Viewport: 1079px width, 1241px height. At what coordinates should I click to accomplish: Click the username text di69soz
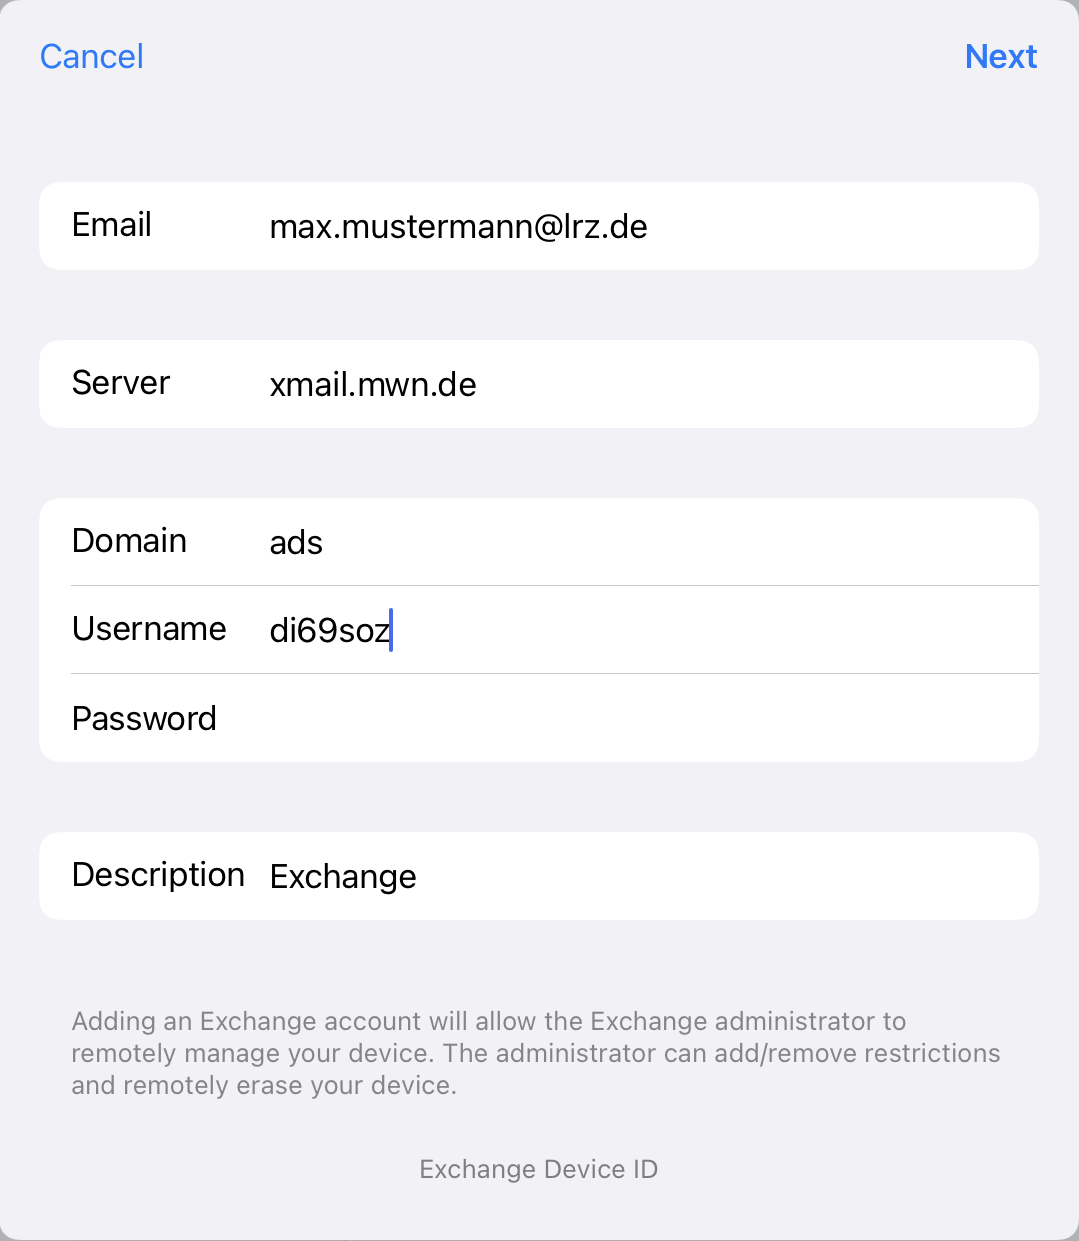click(329, 631)
